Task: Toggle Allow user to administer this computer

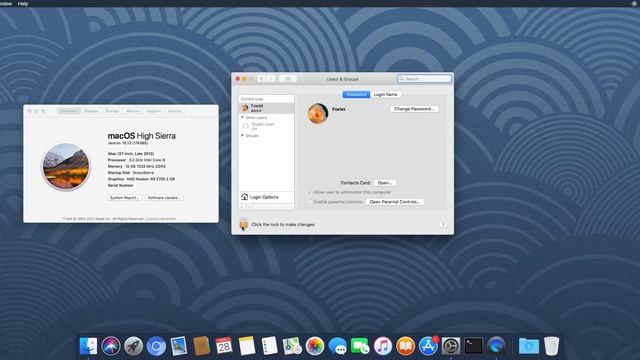Action: click(310, 192)
